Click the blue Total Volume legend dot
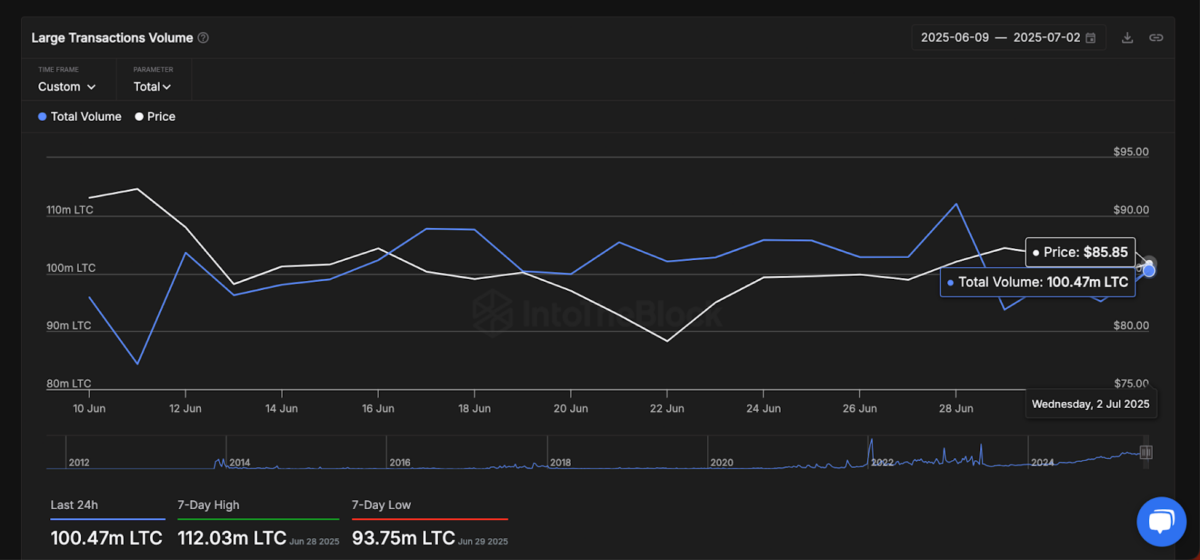1200x560 pixels. pyautogui.click(x=42, y=117)
